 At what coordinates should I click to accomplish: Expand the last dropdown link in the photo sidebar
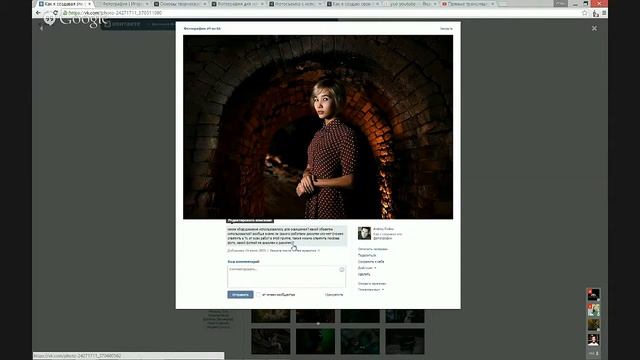click(x=371, y=289)
